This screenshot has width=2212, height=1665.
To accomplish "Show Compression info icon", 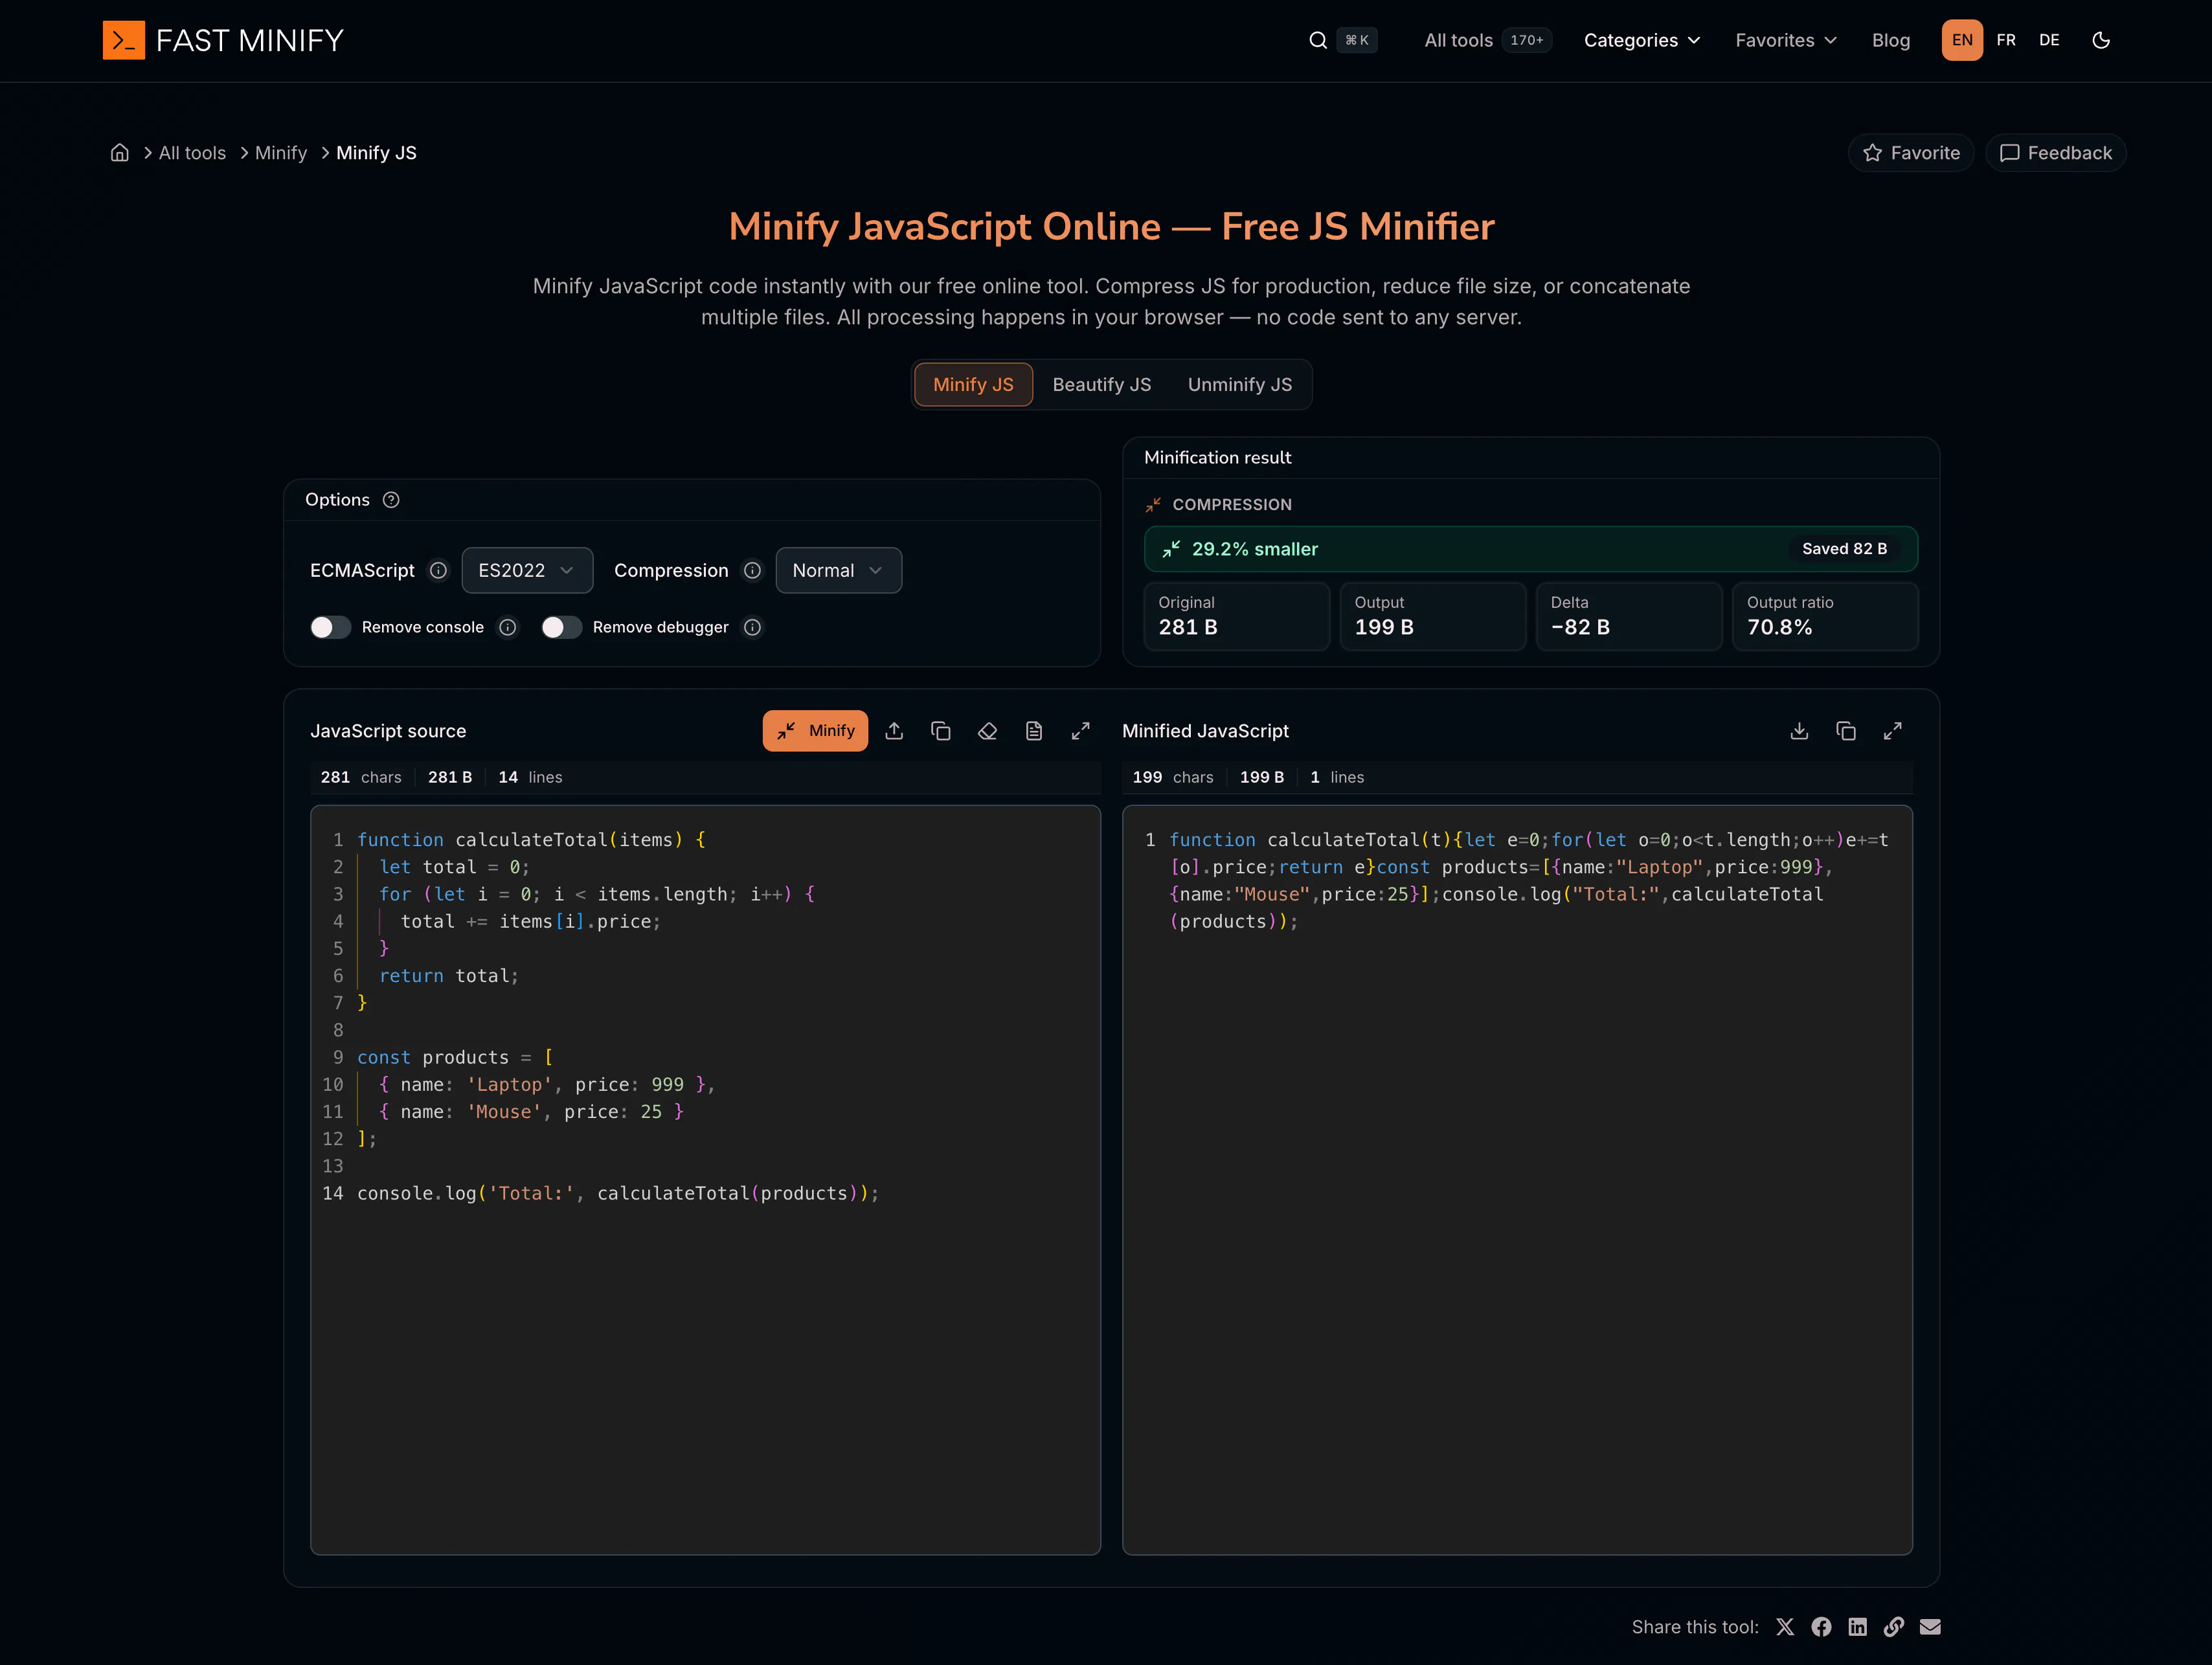I will coord(752,570).
